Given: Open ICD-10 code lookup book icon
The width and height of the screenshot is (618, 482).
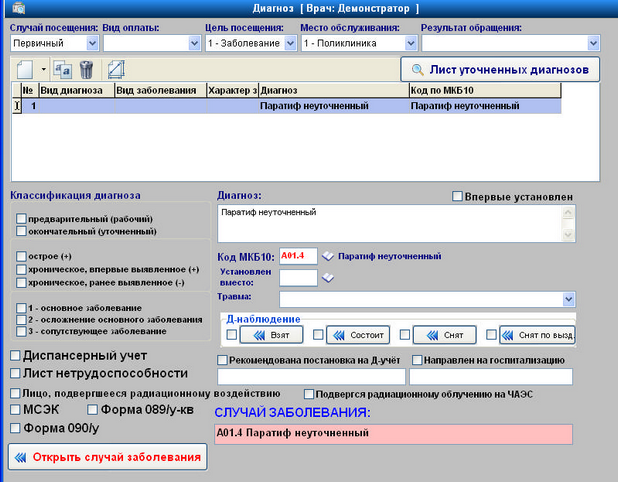Looking at the screenshot, I should pos(328,256).
